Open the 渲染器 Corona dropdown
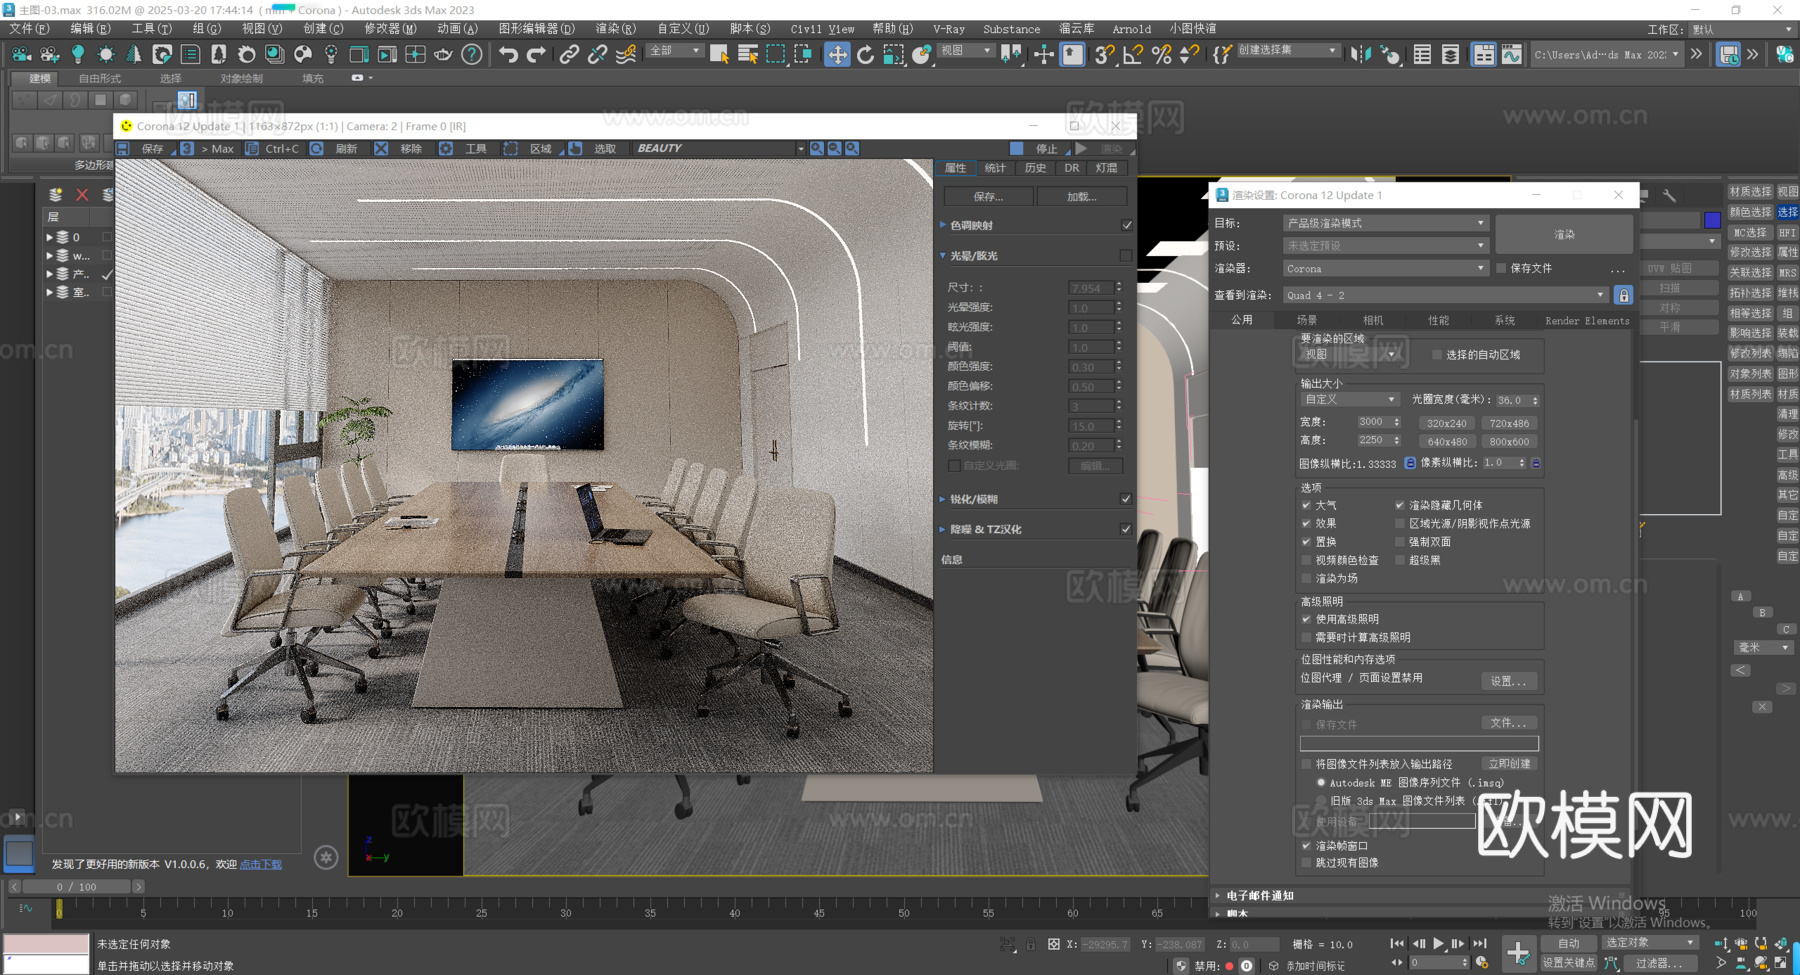This screenshot has height=975, width=1800. (1385, 268)
